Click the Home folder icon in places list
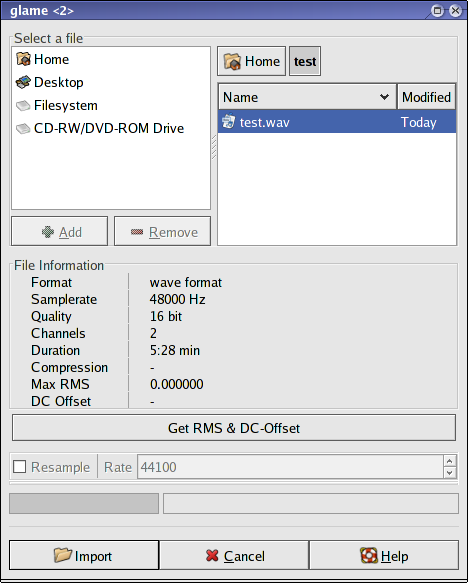The image size is (468, 583). click(23, 59)
